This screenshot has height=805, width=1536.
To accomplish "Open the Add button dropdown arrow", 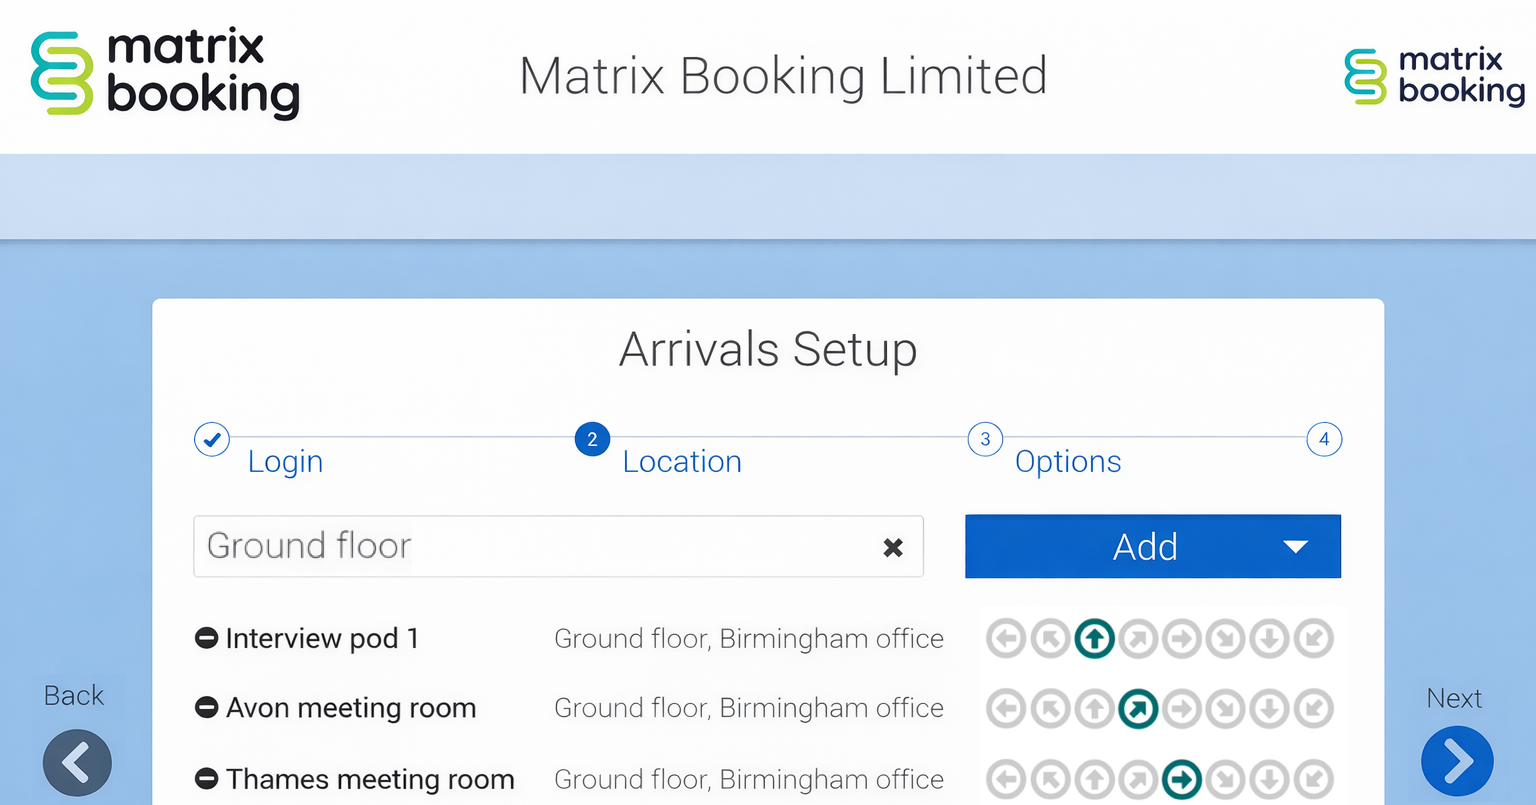I will pos(1295,547).
